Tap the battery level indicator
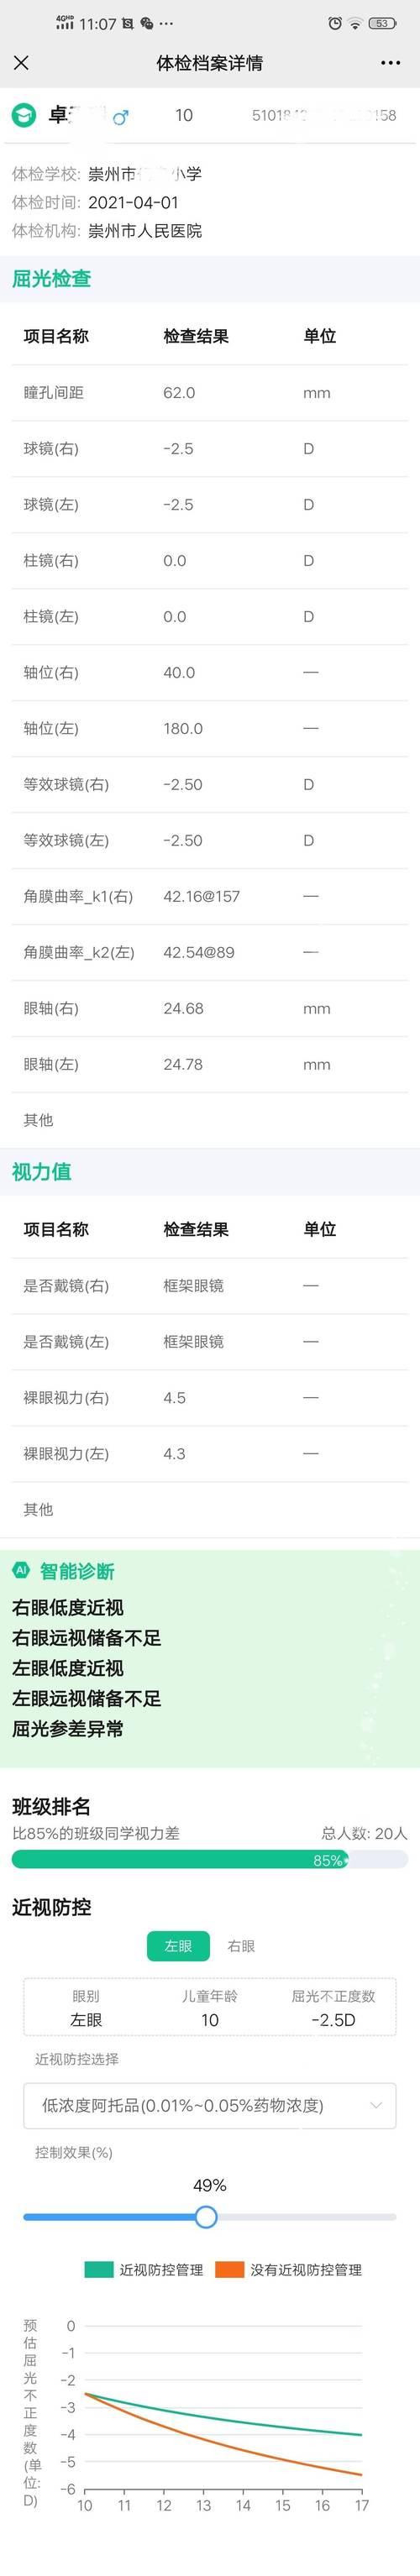The width and height of the screenshot is (420, 2576). [x=382, y=23]
